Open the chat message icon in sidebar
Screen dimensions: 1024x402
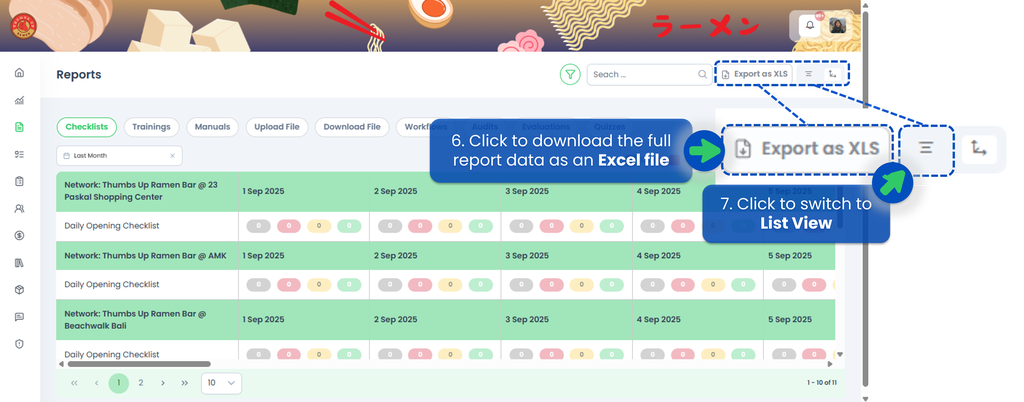pos(19,317)
